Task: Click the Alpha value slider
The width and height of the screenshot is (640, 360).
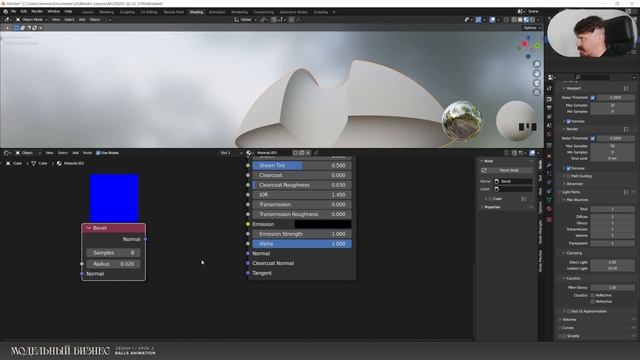Action: coord(302,244)
